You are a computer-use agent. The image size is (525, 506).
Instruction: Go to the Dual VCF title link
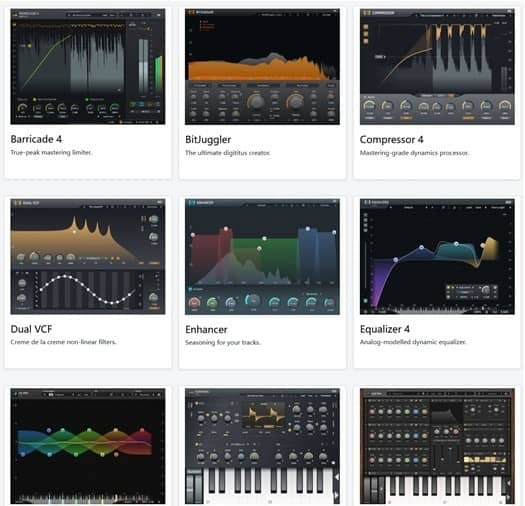[31, 329]
